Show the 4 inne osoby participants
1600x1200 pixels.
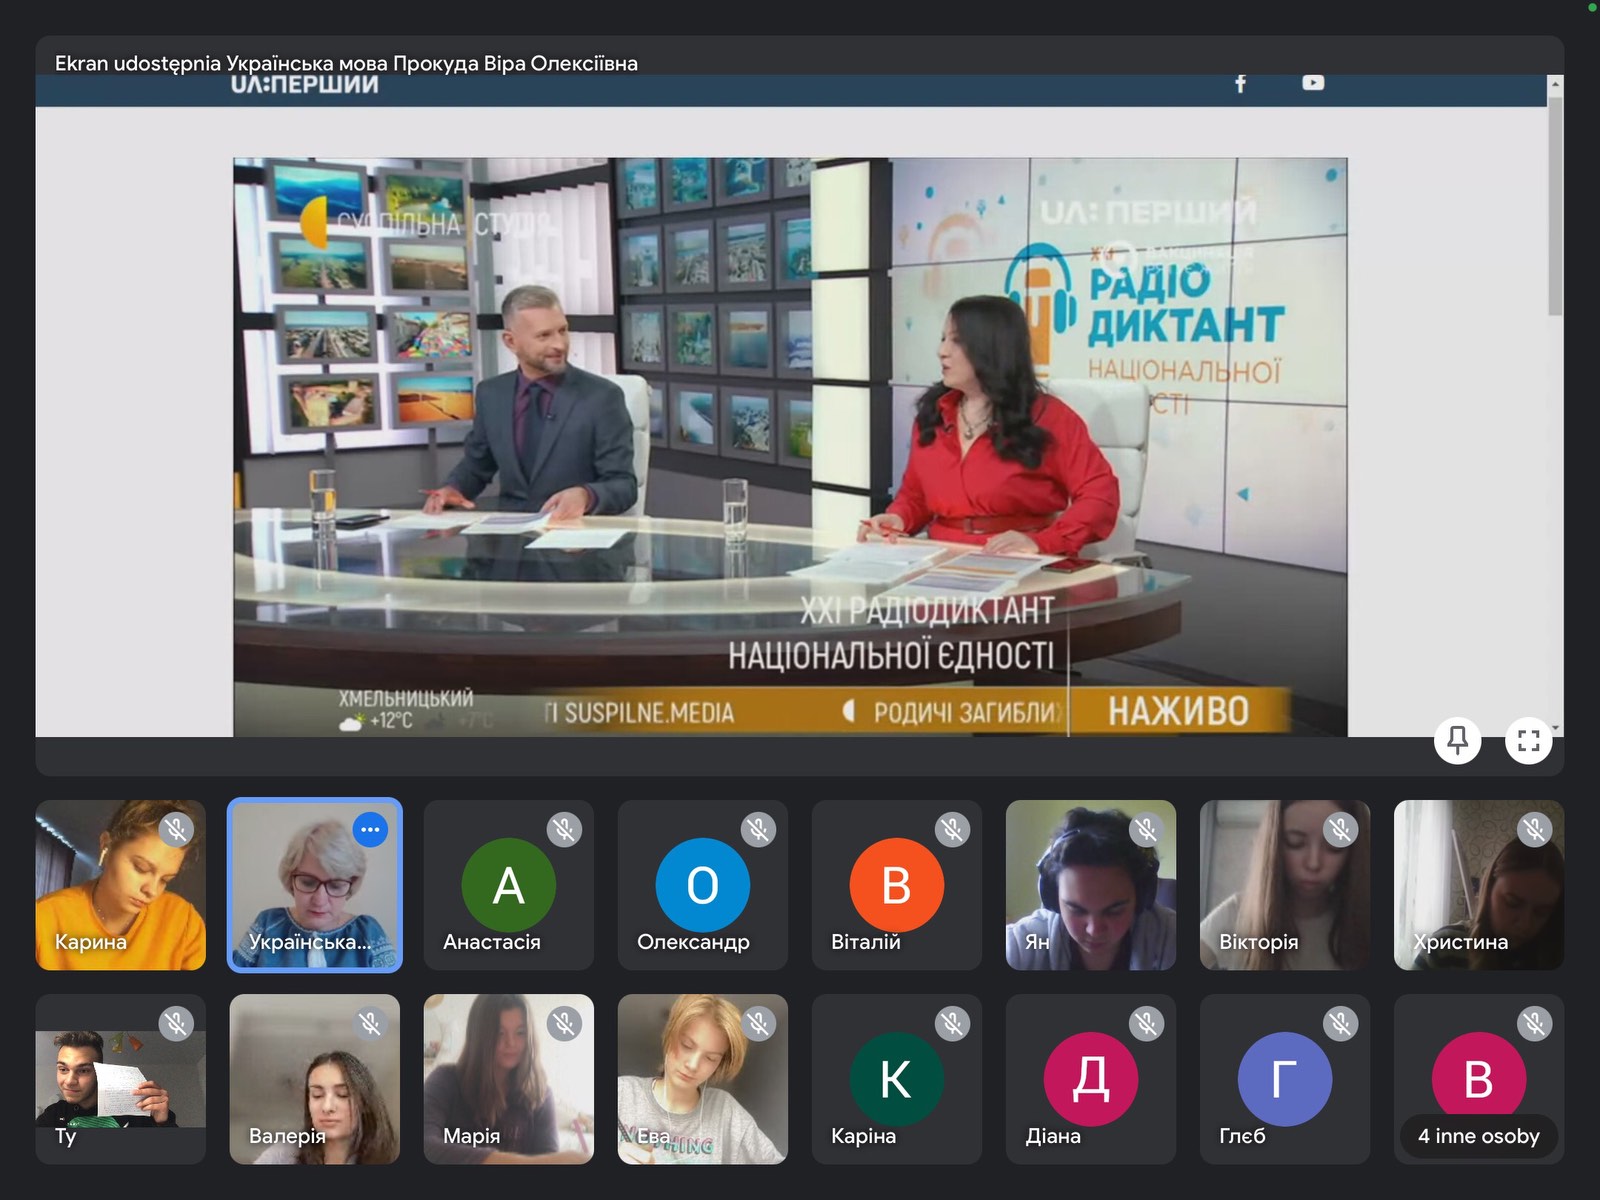coord(1479,1136)
